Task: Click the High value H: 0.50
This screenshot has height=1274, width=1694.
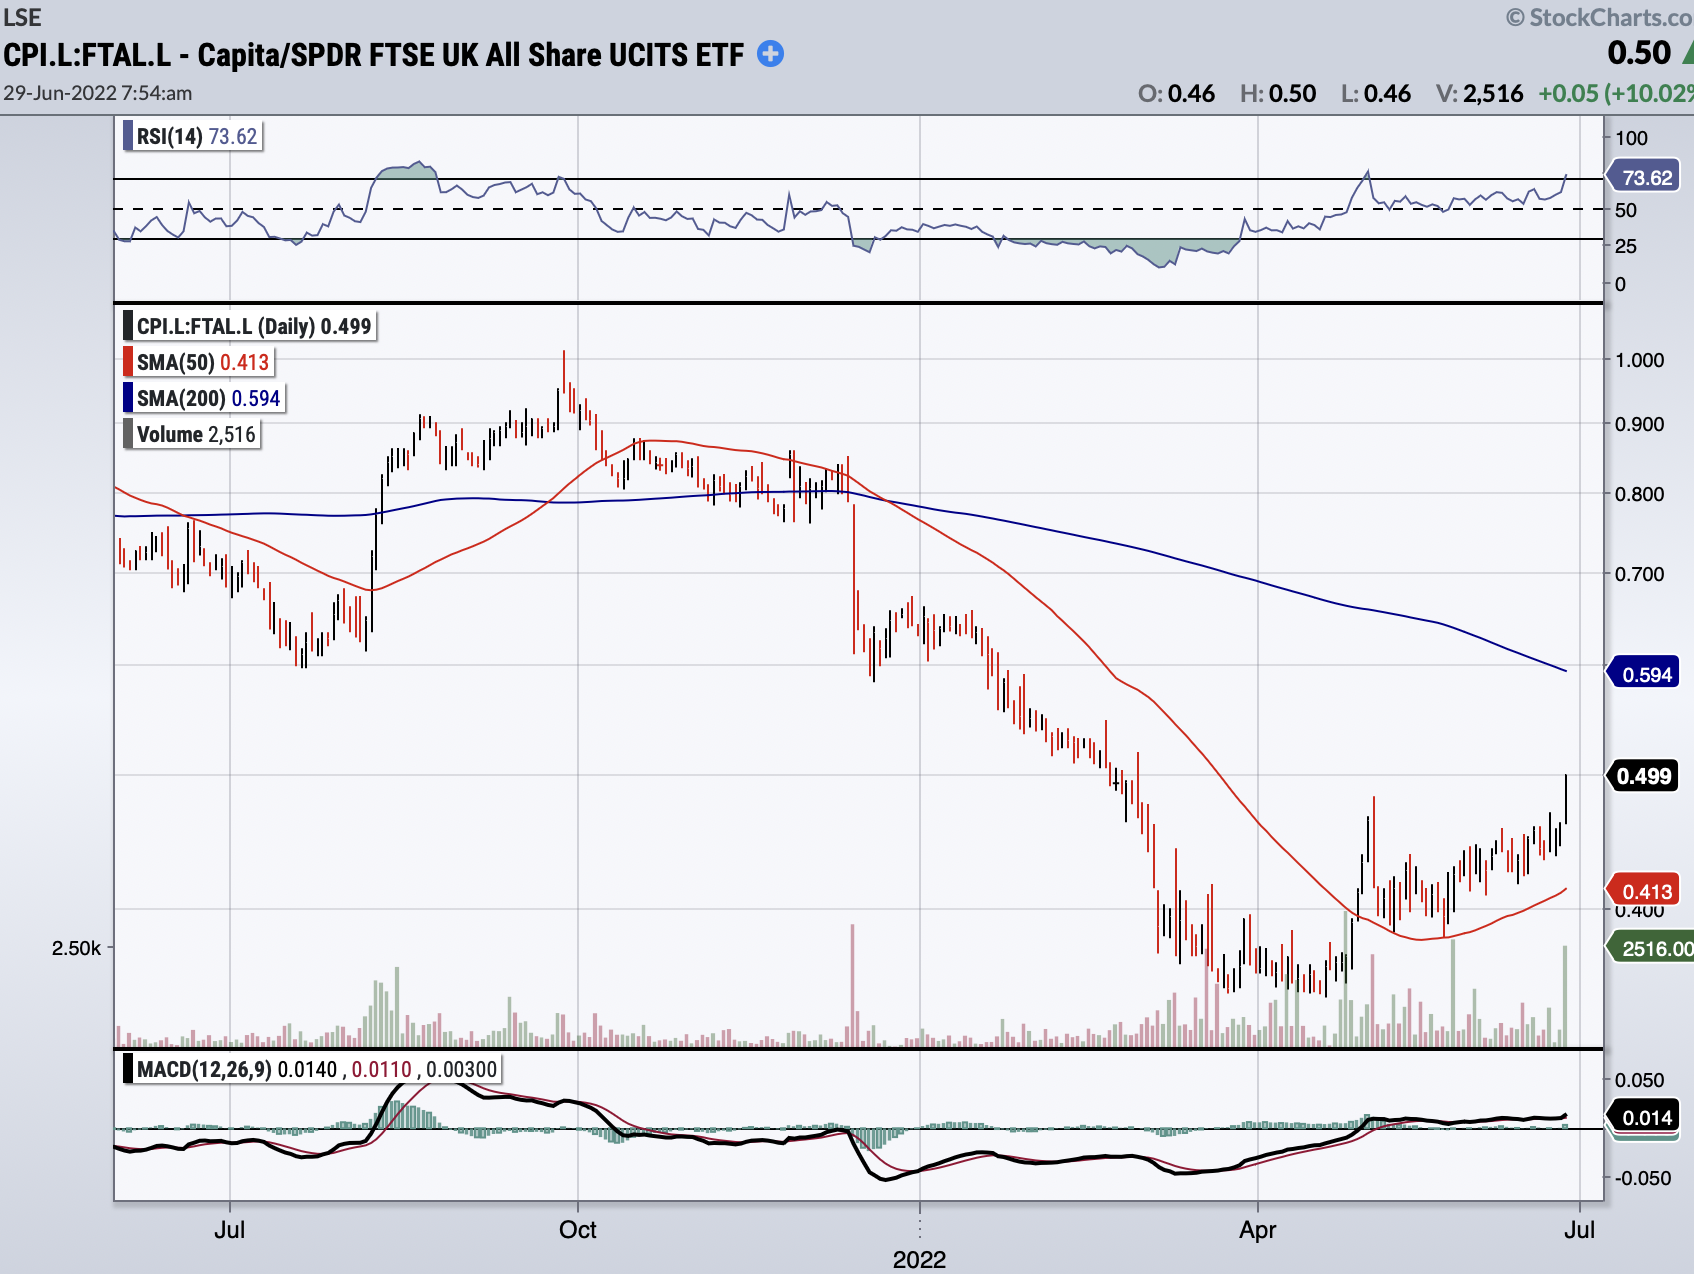Action: [1278, 94]
